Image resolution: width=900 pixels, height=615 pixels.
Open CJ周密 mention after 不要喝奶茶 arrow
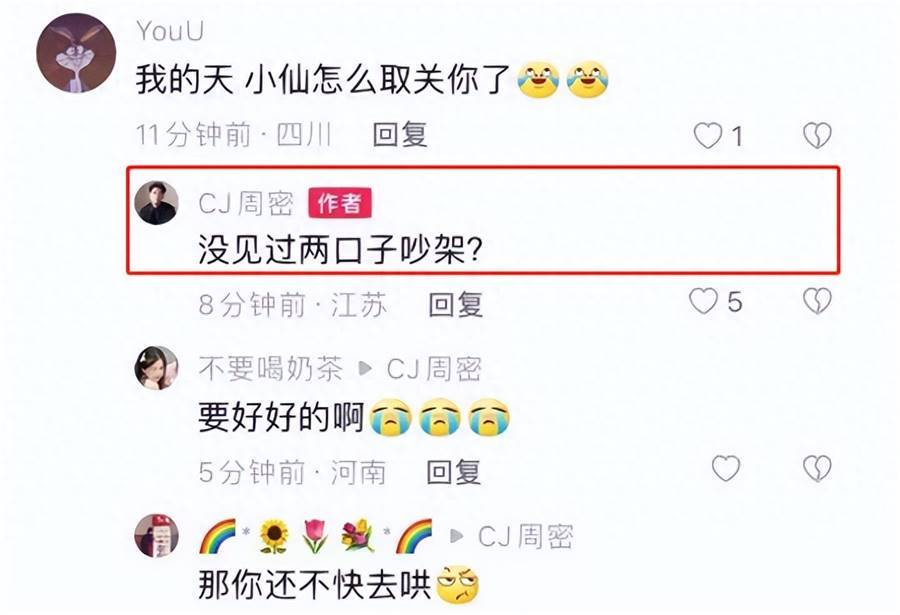tap(434, 368)
